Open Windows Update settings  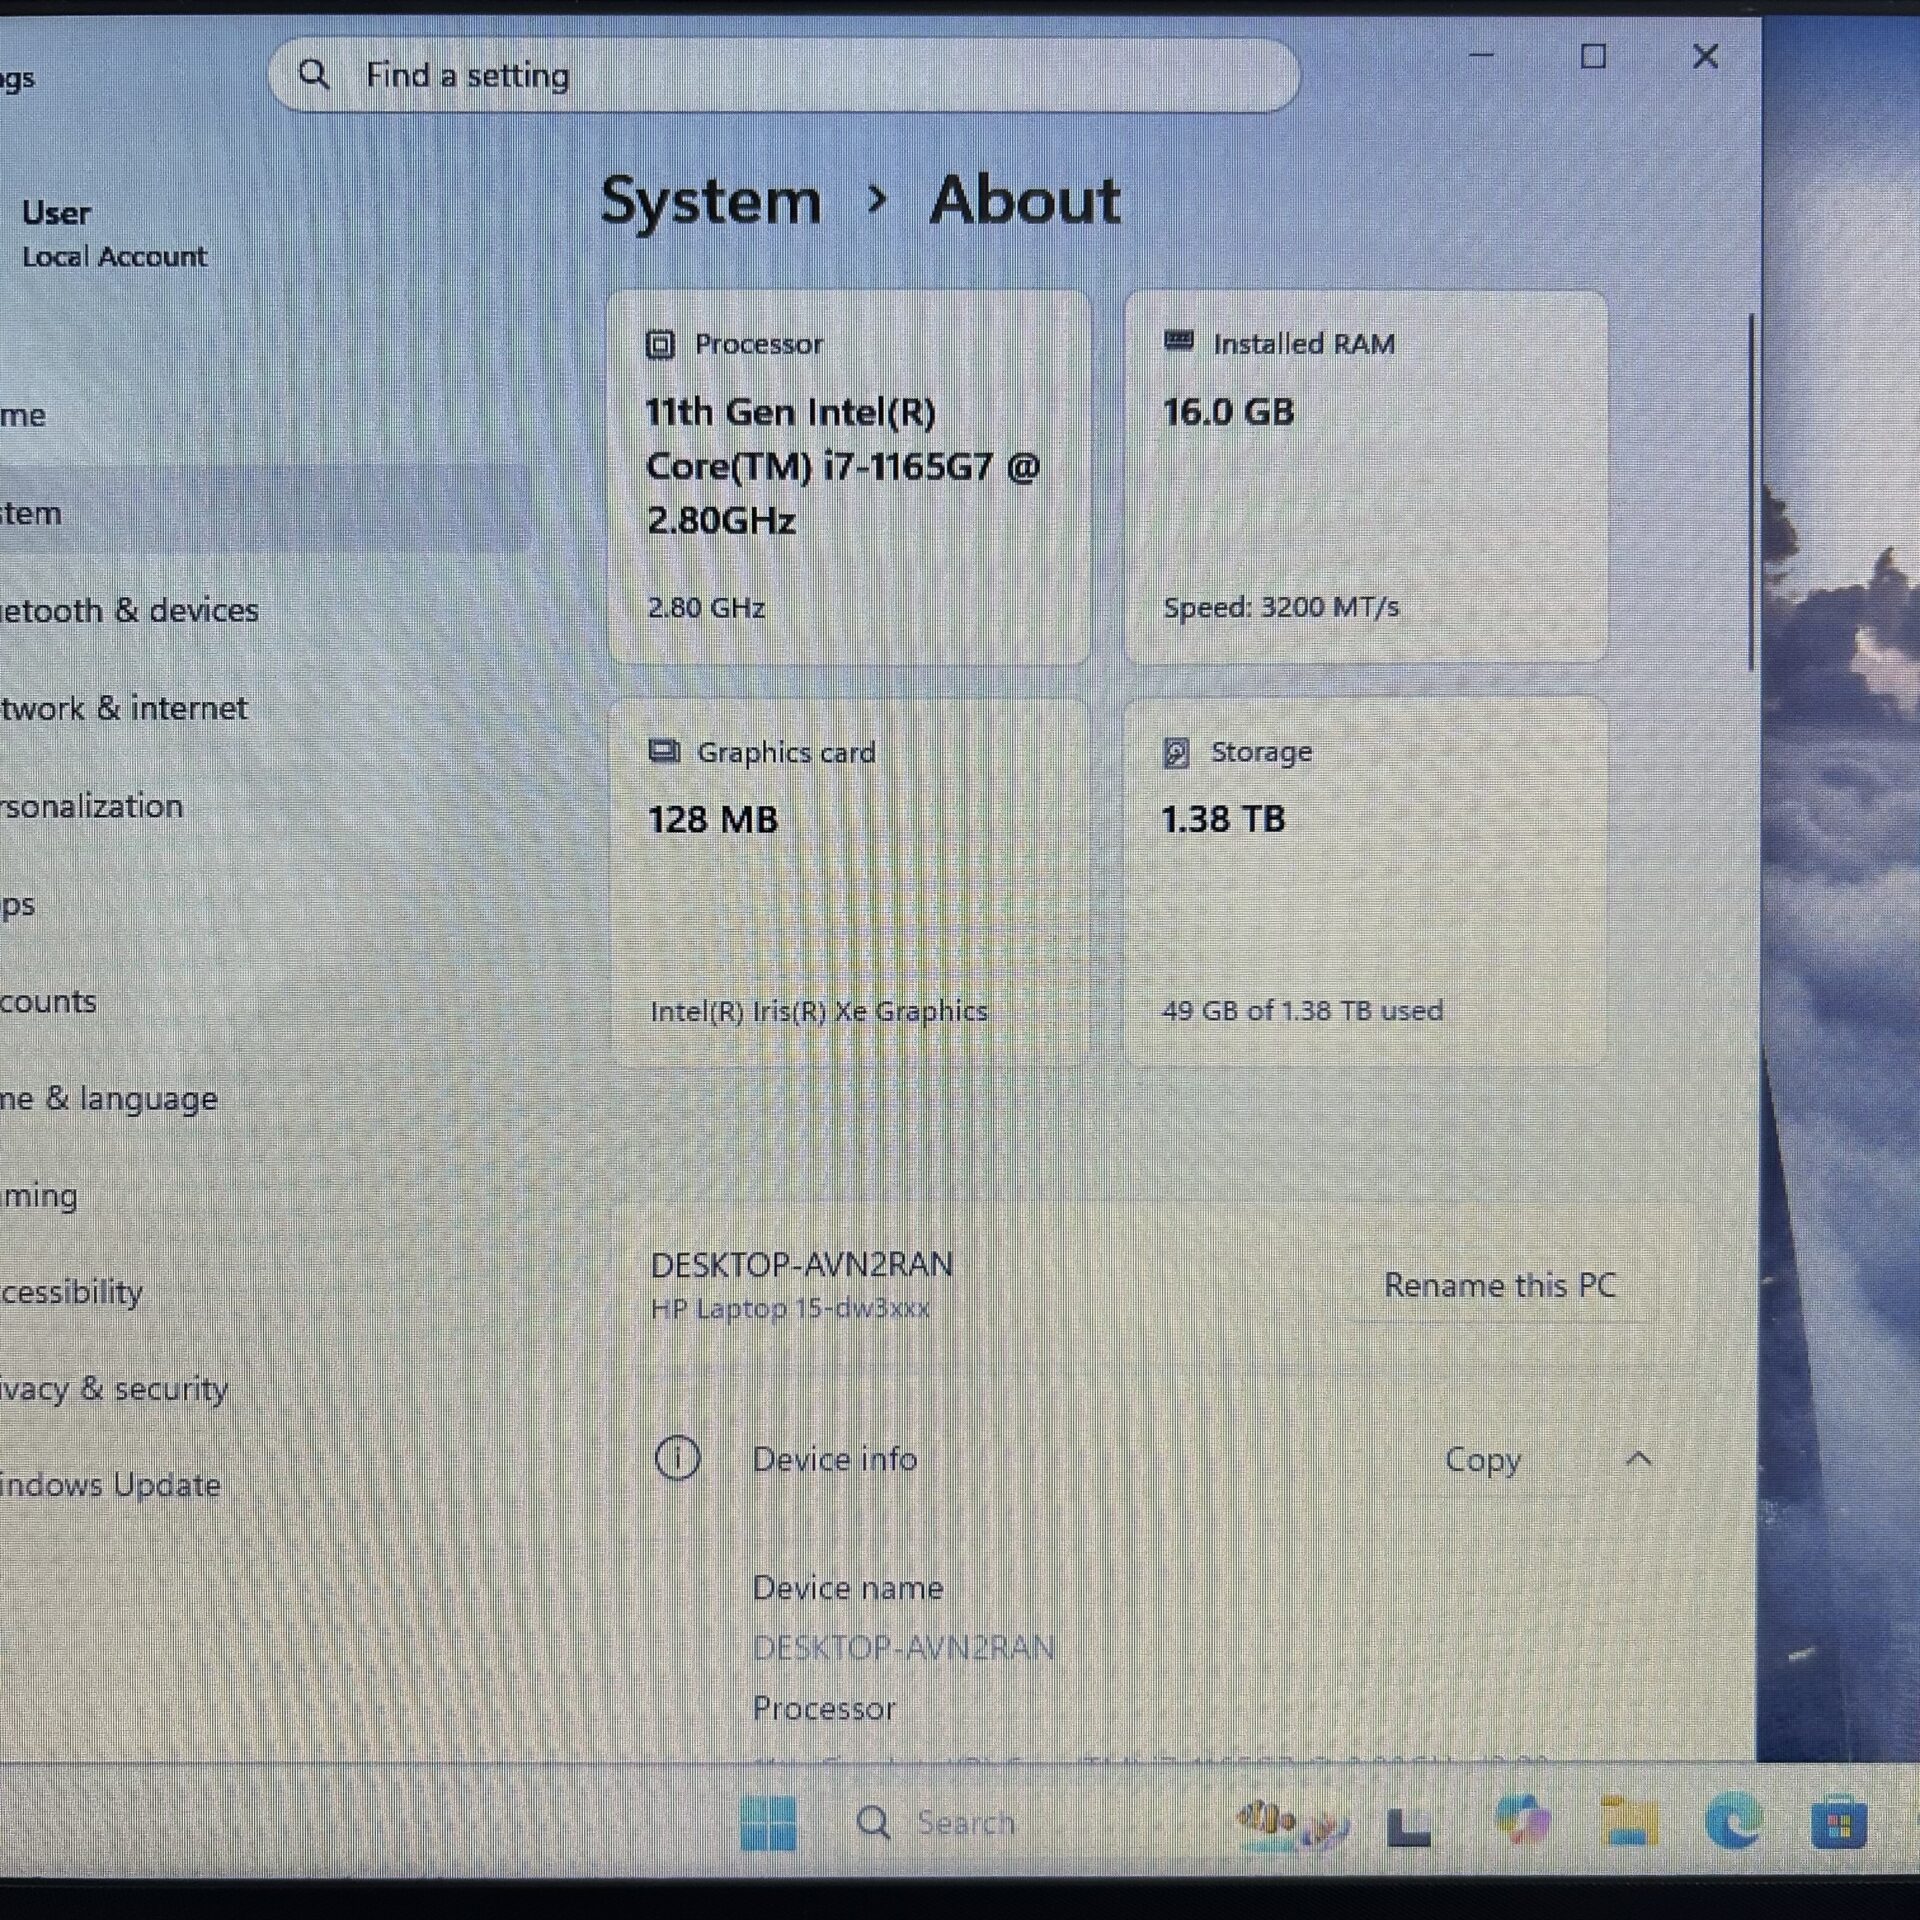point(110,1485)
